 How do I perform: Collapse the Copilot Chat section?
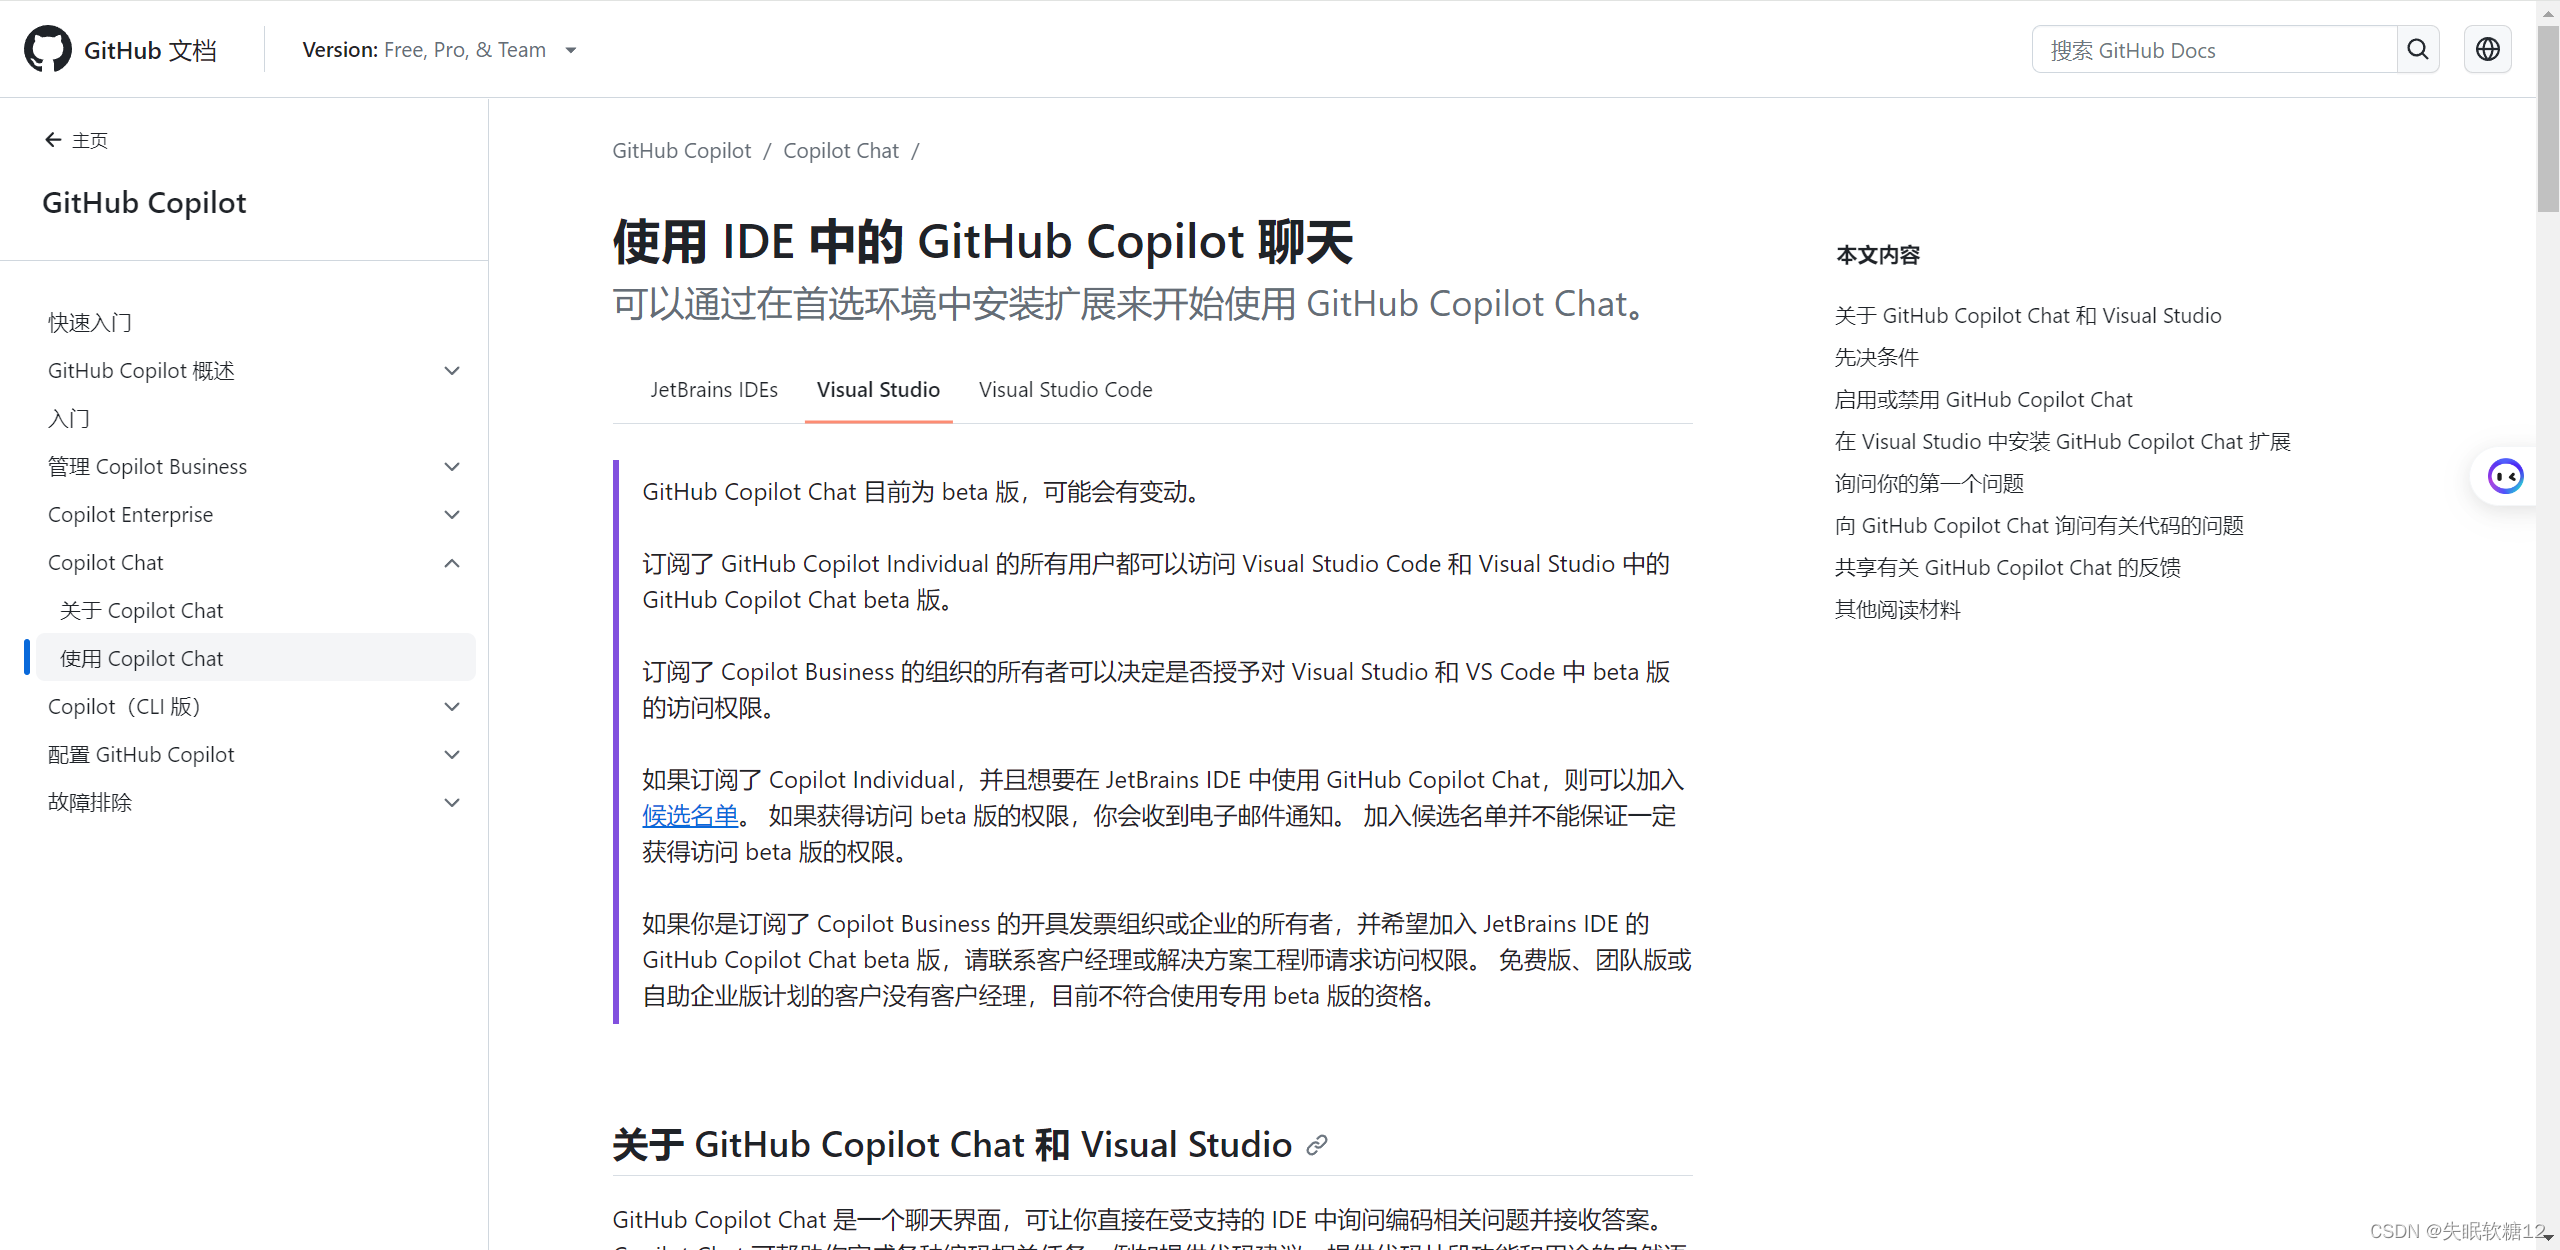point(452,563)
